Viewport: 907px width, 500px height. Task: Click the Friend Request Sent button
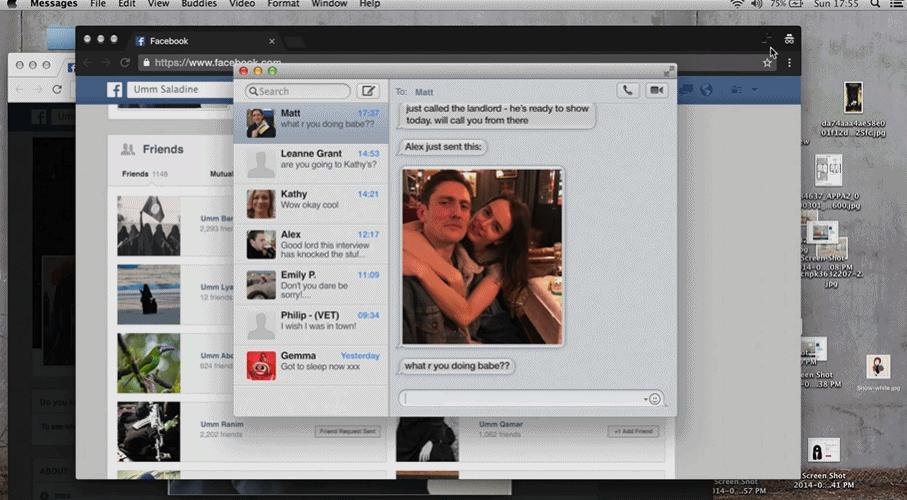tap(347, 431)
